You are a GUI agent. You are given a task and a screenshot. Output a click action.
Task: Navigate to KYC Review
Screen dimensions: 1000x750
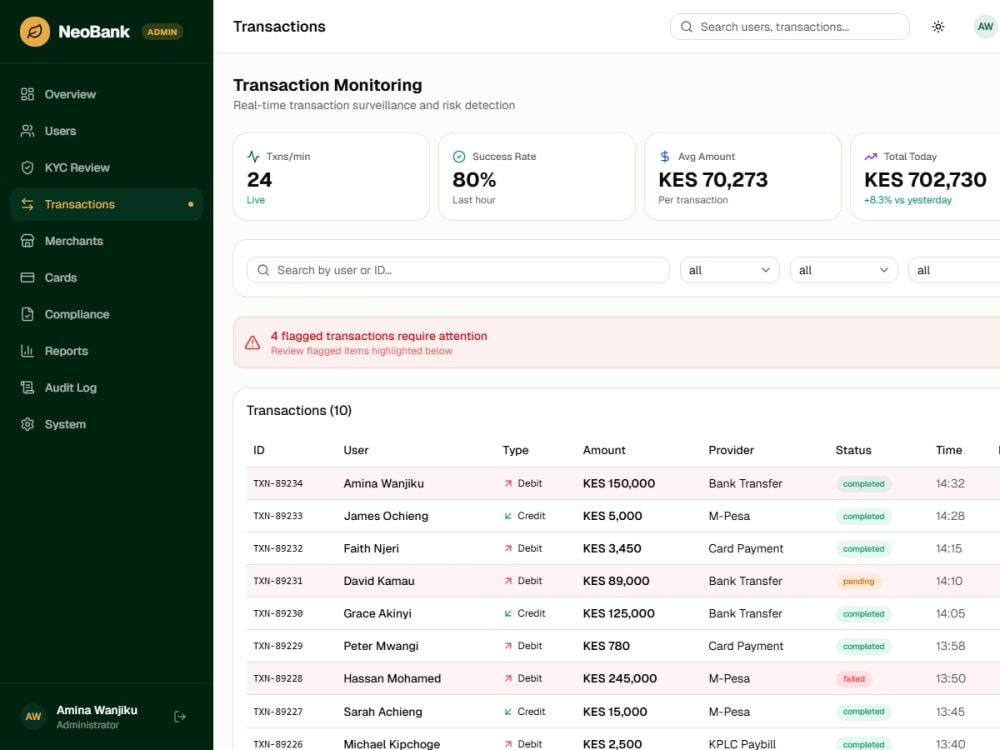[107, 168]
